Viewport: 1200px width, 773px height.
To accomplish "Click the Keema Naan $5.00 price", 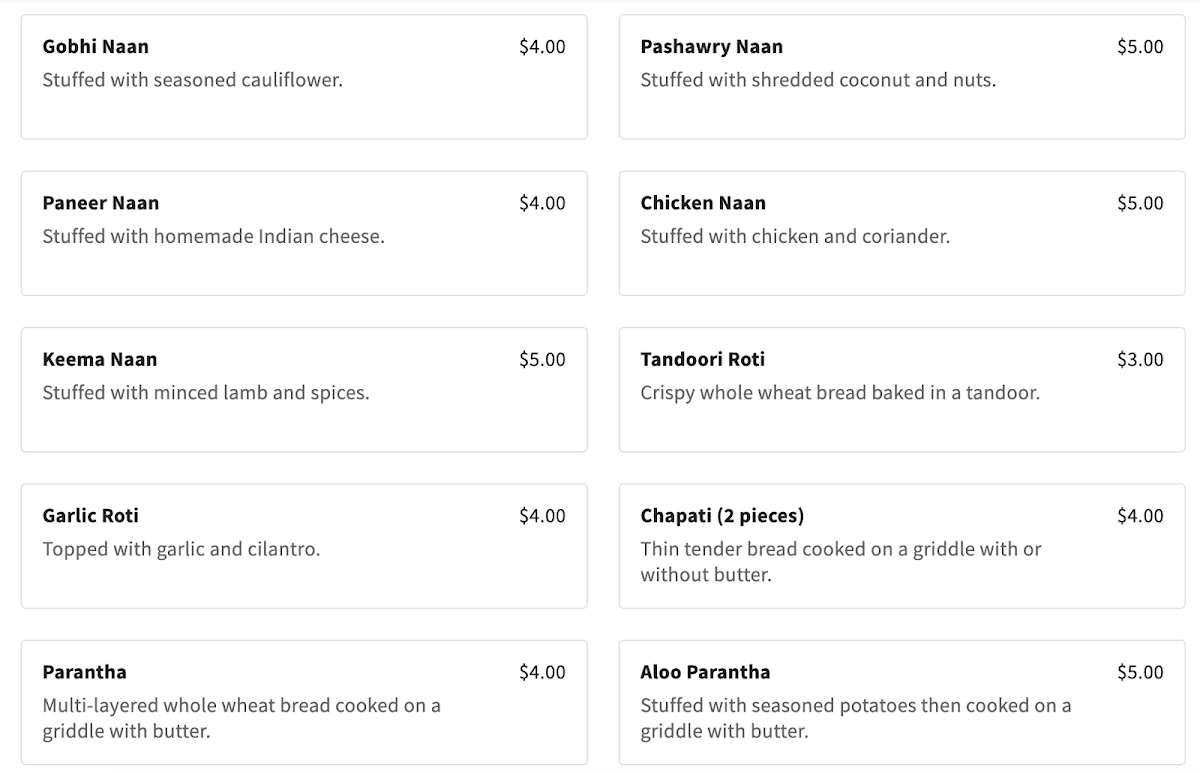I will (542, 360).
